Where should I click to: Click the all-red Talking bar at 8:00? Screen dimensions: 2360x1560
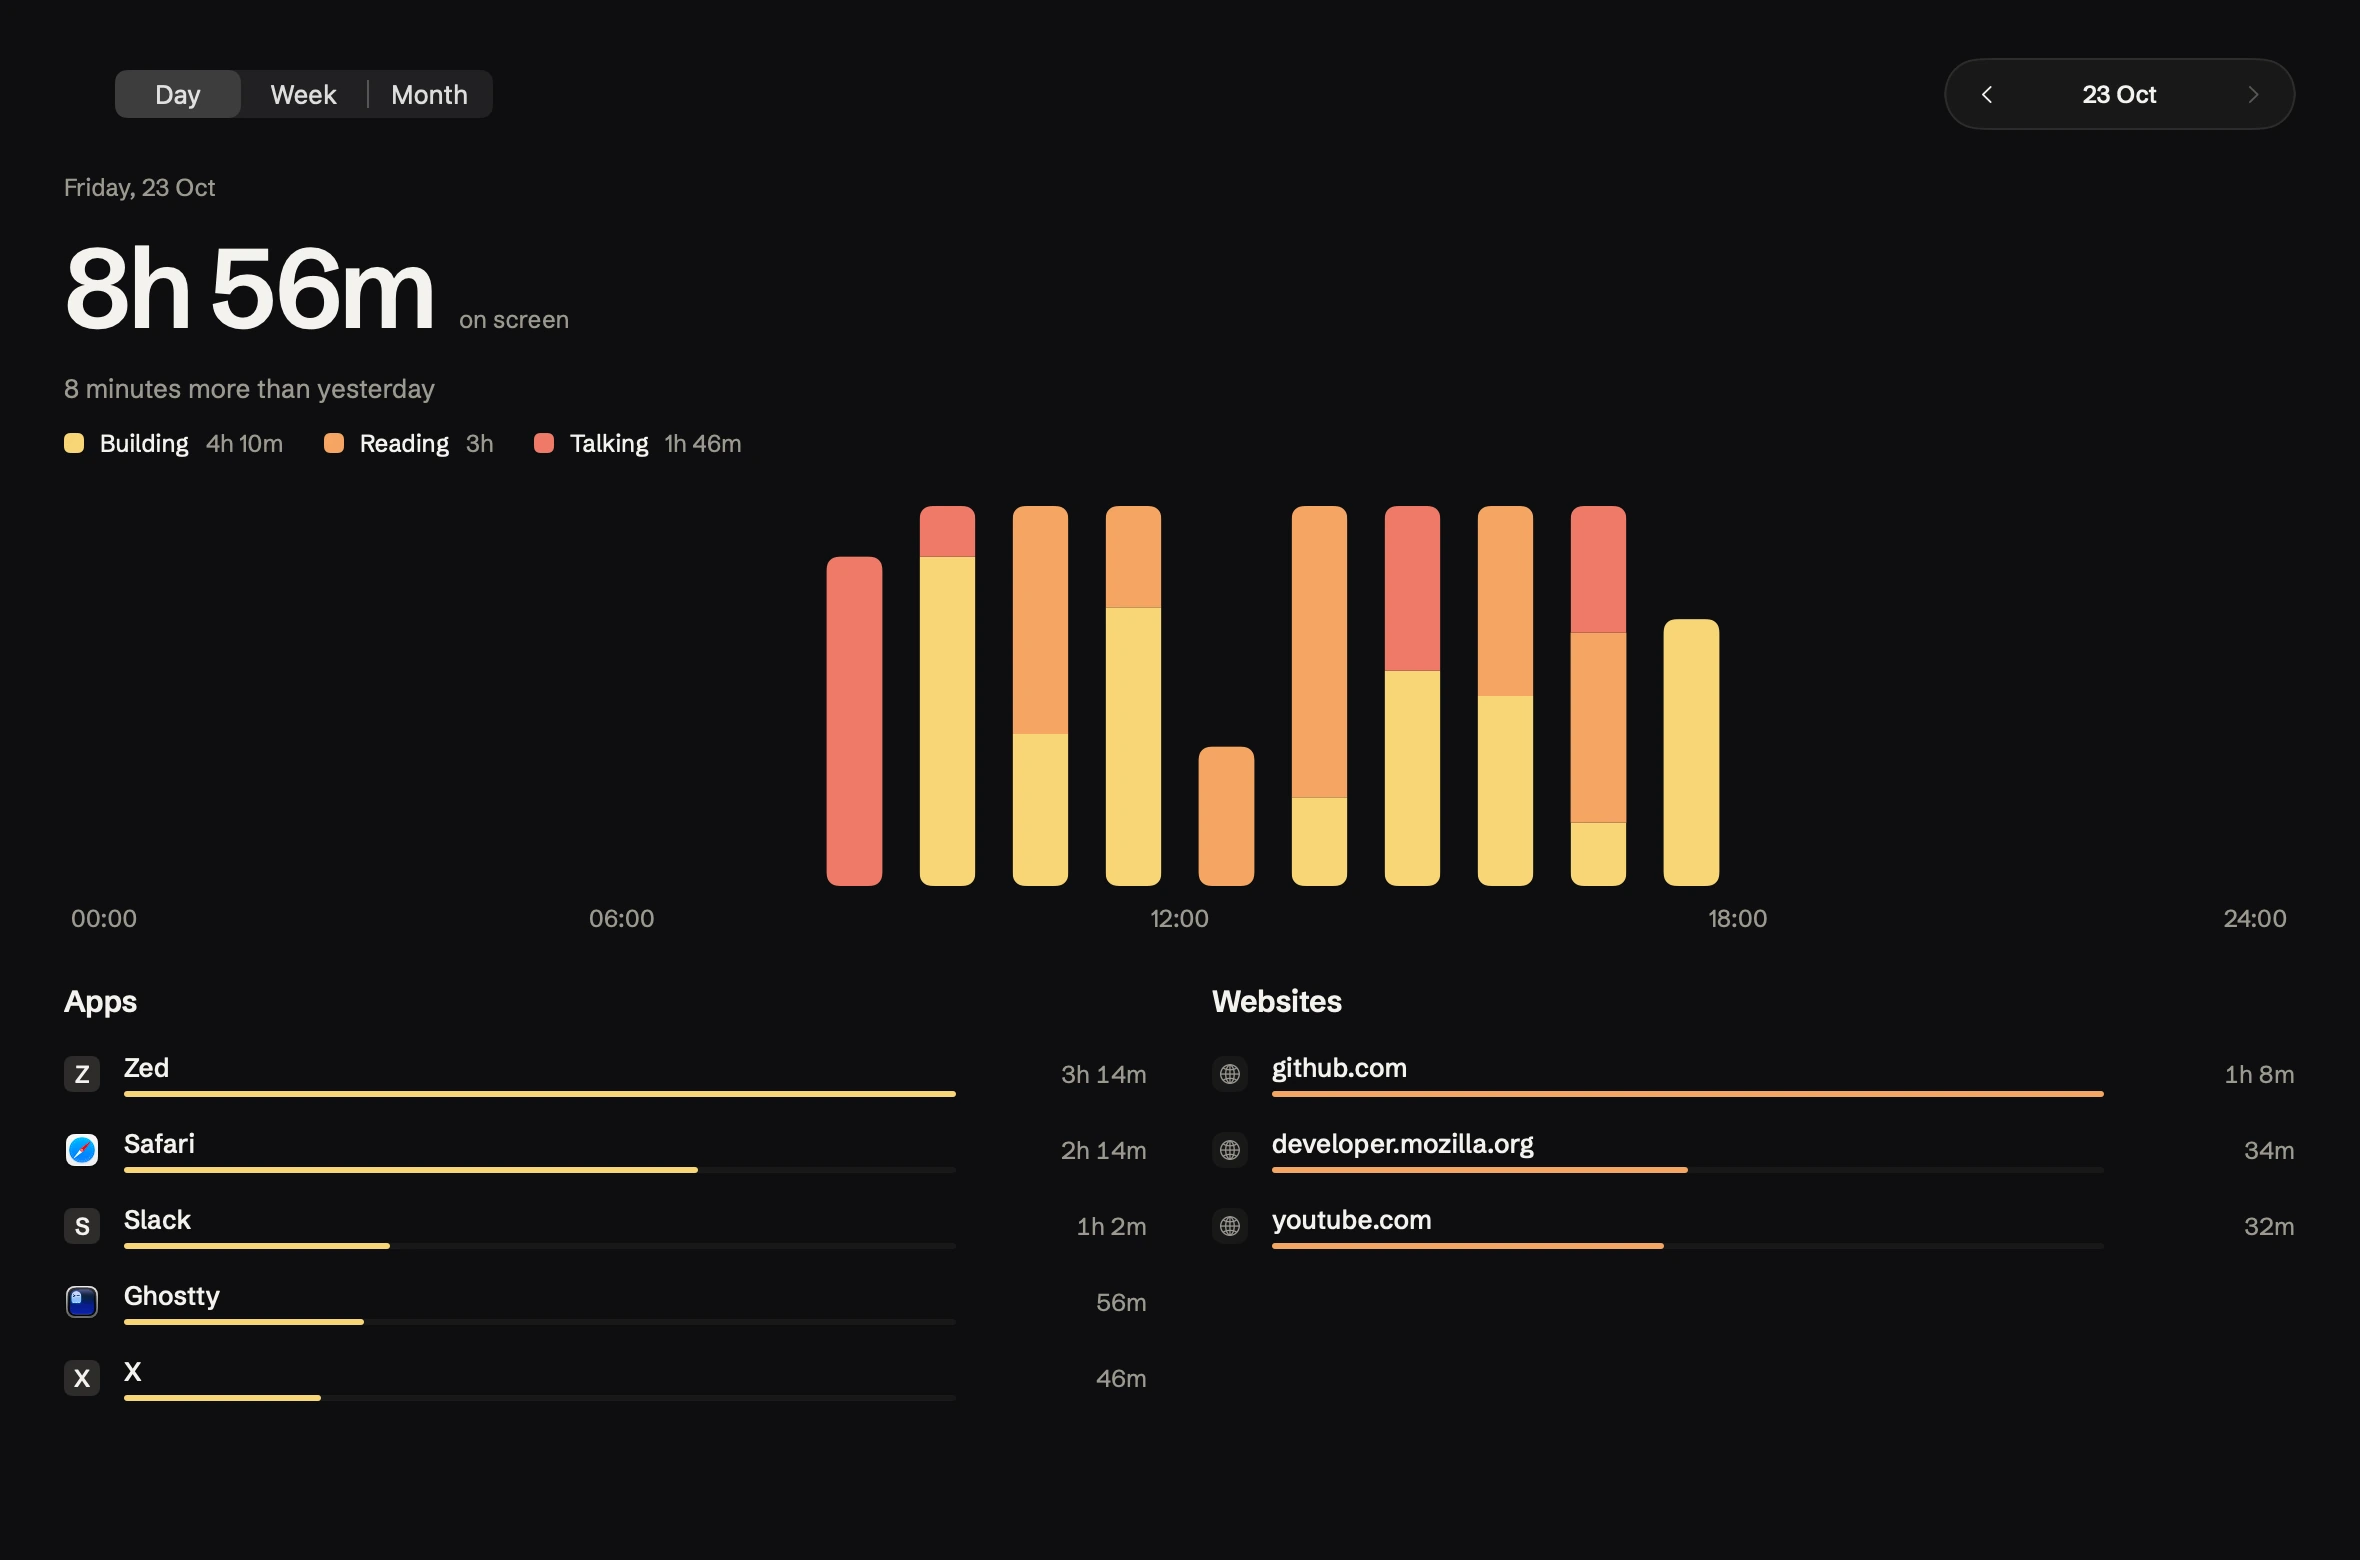854,721
